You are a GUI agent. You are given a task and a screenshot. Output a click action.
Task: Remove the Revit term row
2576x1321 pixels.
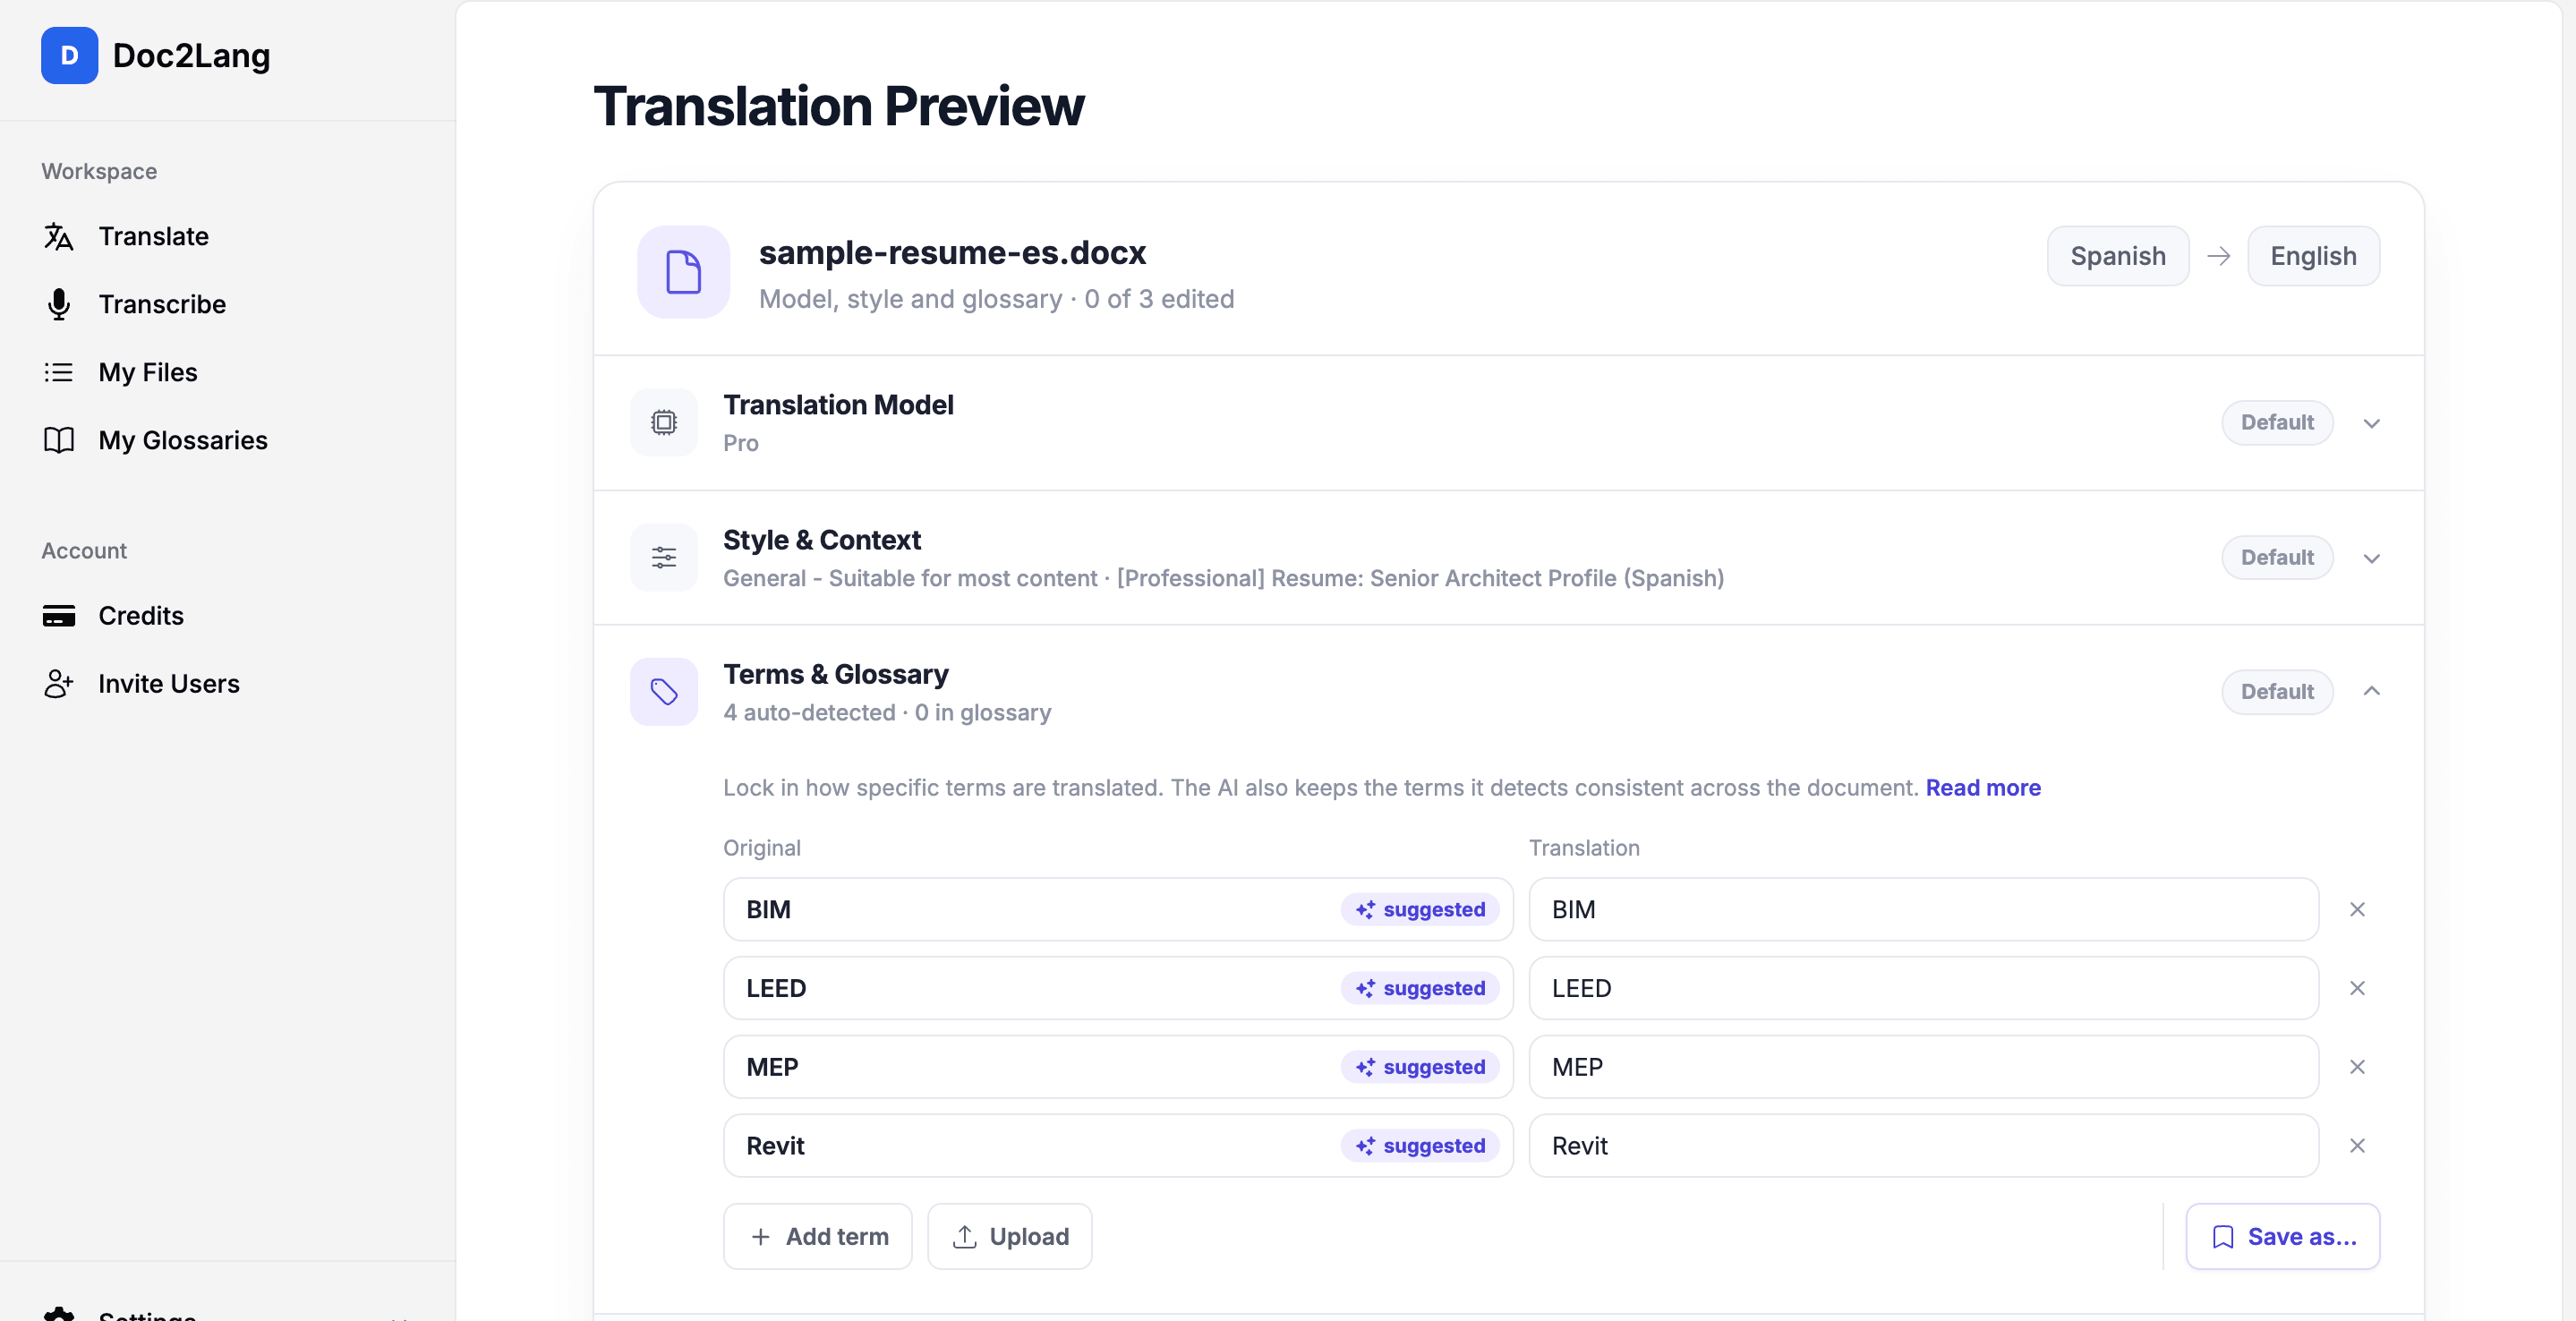(2357, 1146)
